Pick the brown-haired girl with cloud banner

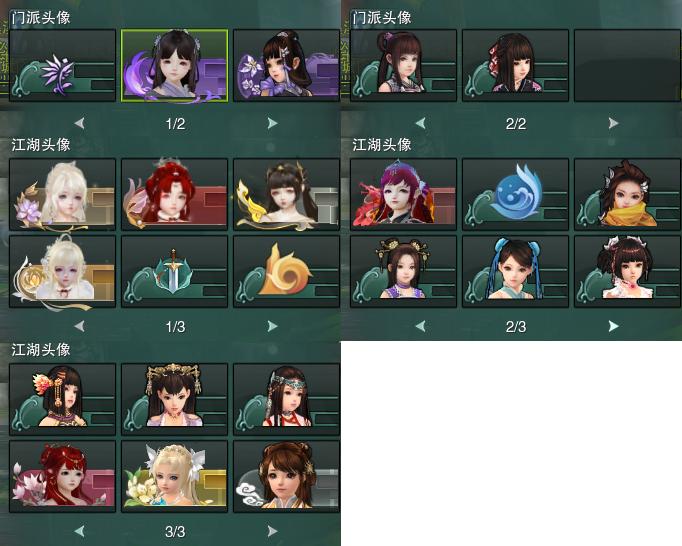point(286,476)
